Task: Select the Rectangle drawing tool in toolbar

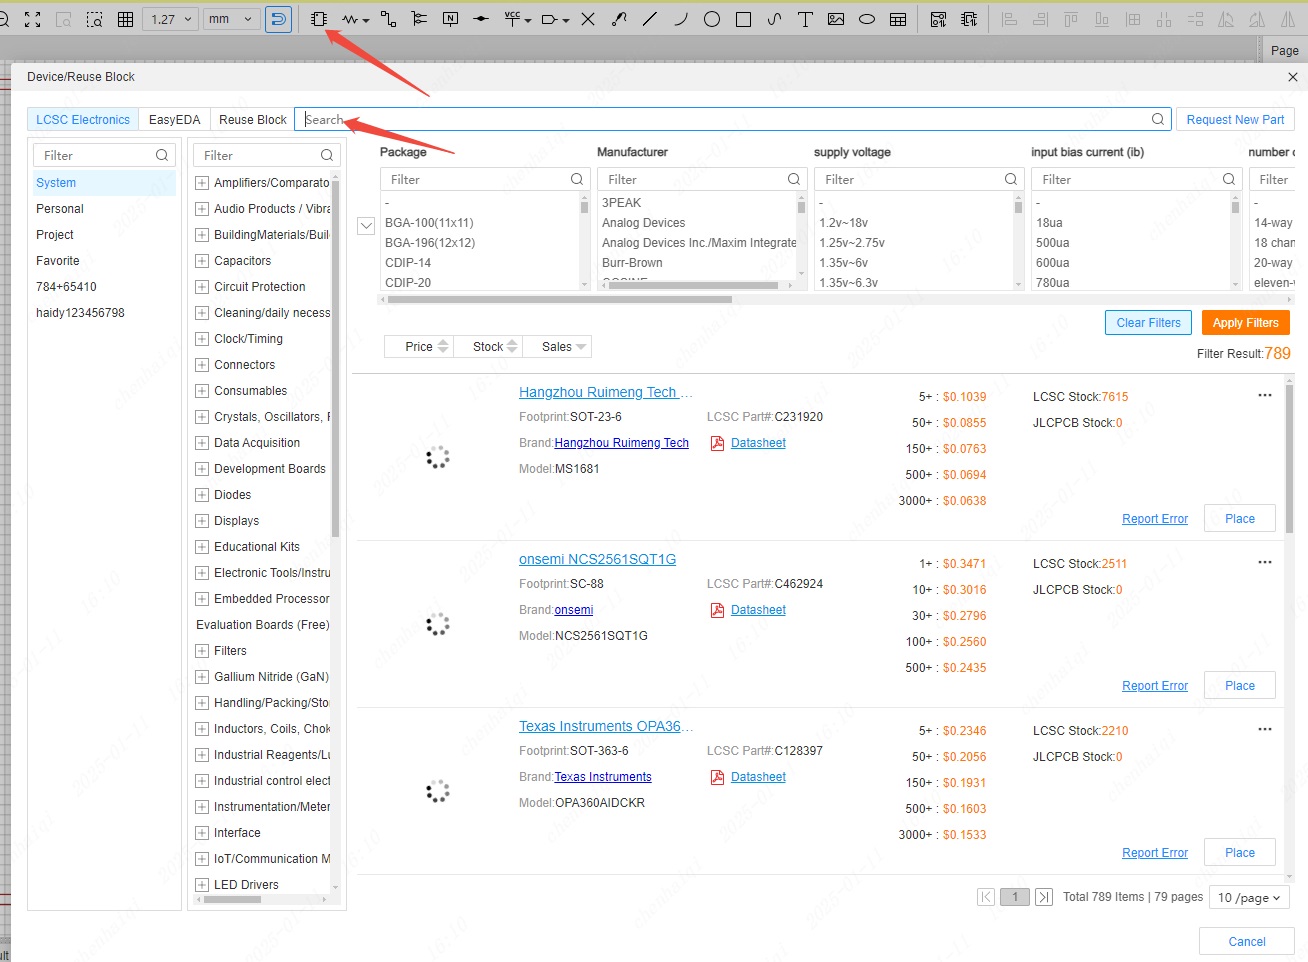Action: 743,19
